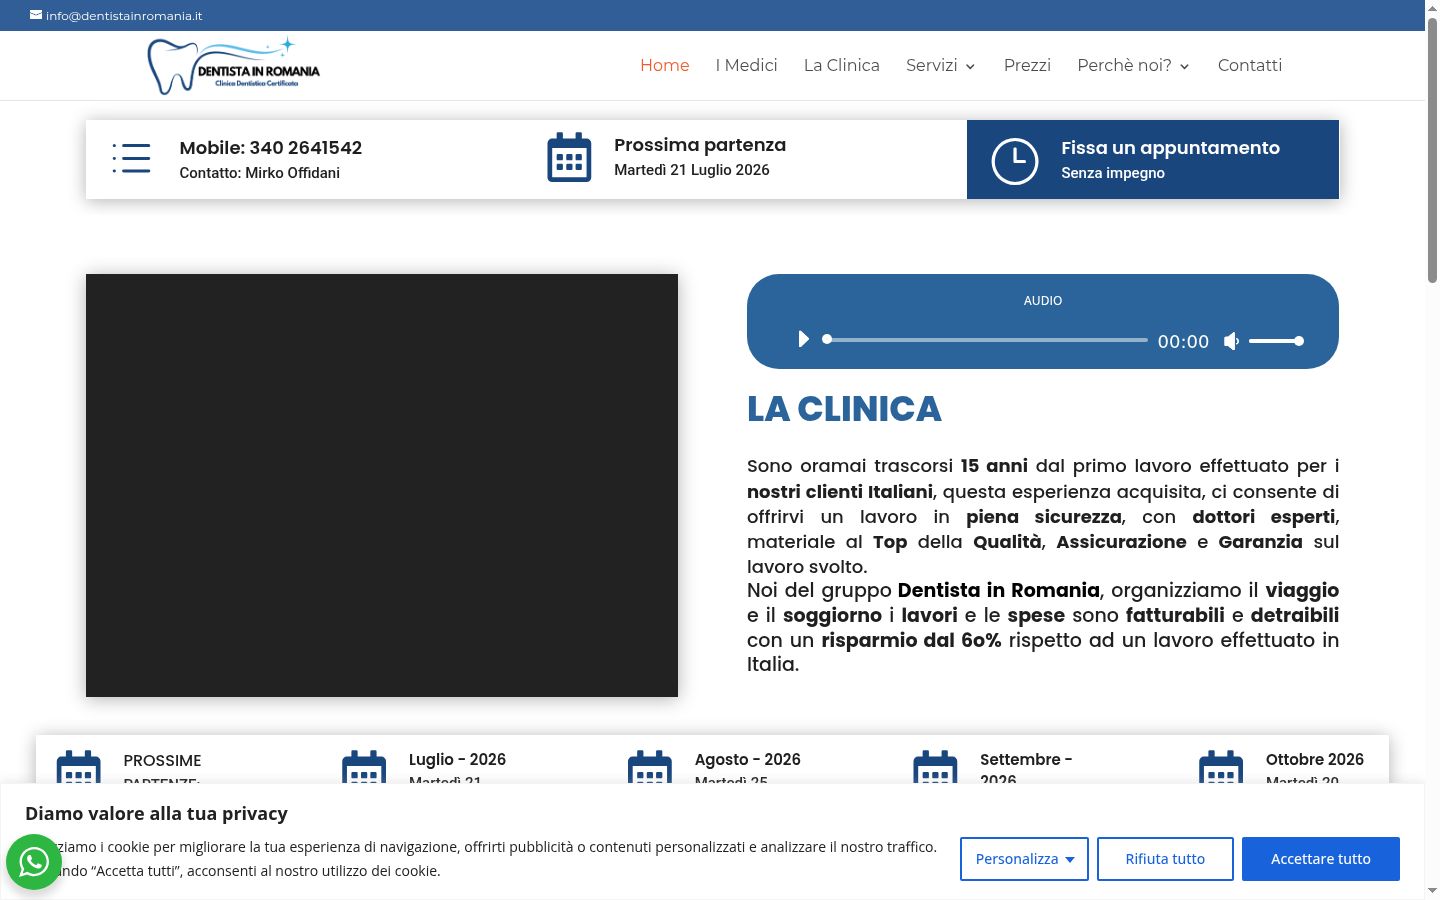Click the info@dentistainromania.it email link

point(124,16)
